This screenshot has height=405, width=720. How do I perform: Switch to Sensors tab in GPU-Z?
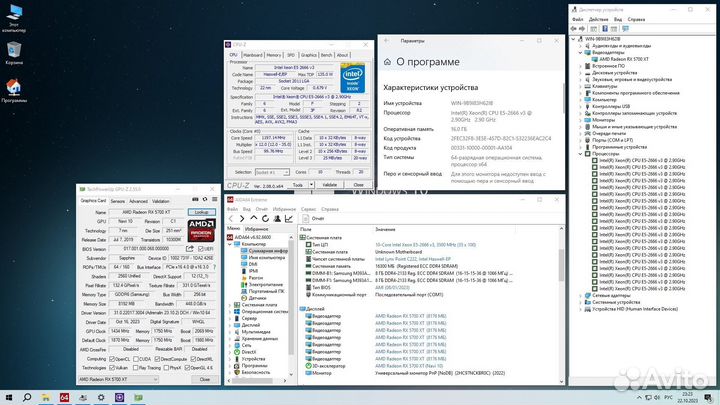pos(118,201)
